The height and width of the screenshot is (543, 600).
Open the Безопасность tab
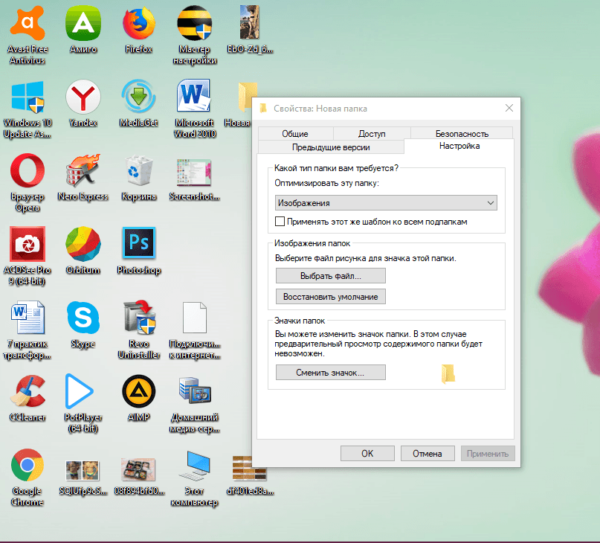click(462, 134)
